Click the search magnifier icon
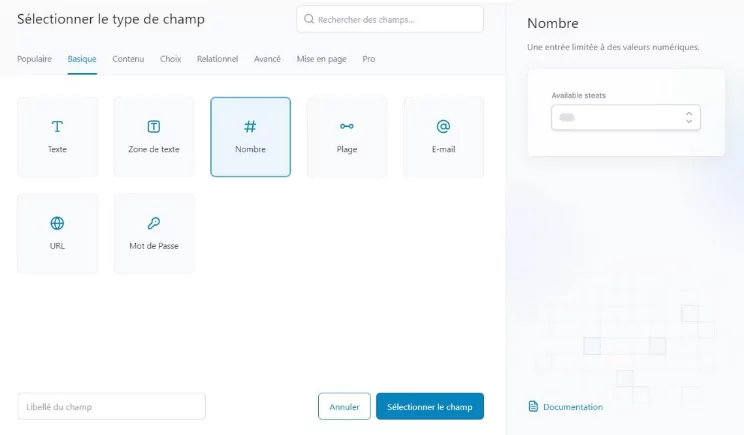The width and height of the screenshot is (744, 435). pyautogui.click(x=309, y=19)
